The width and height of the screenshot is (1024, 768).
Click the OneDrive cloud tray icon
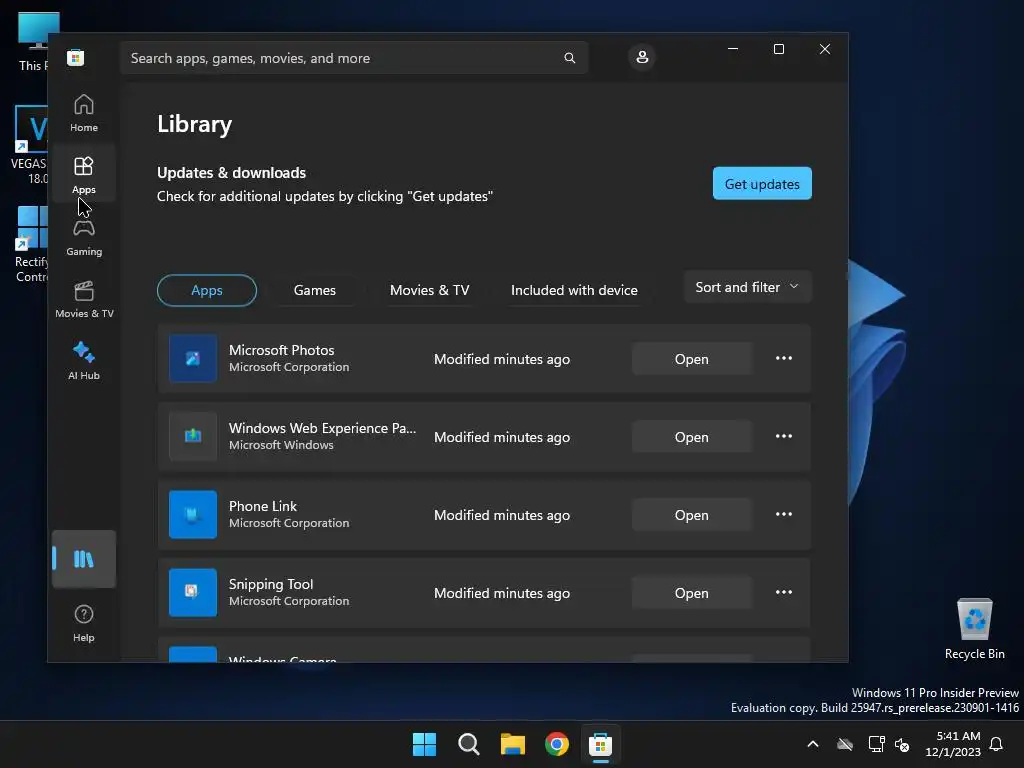tap(845, 744)
